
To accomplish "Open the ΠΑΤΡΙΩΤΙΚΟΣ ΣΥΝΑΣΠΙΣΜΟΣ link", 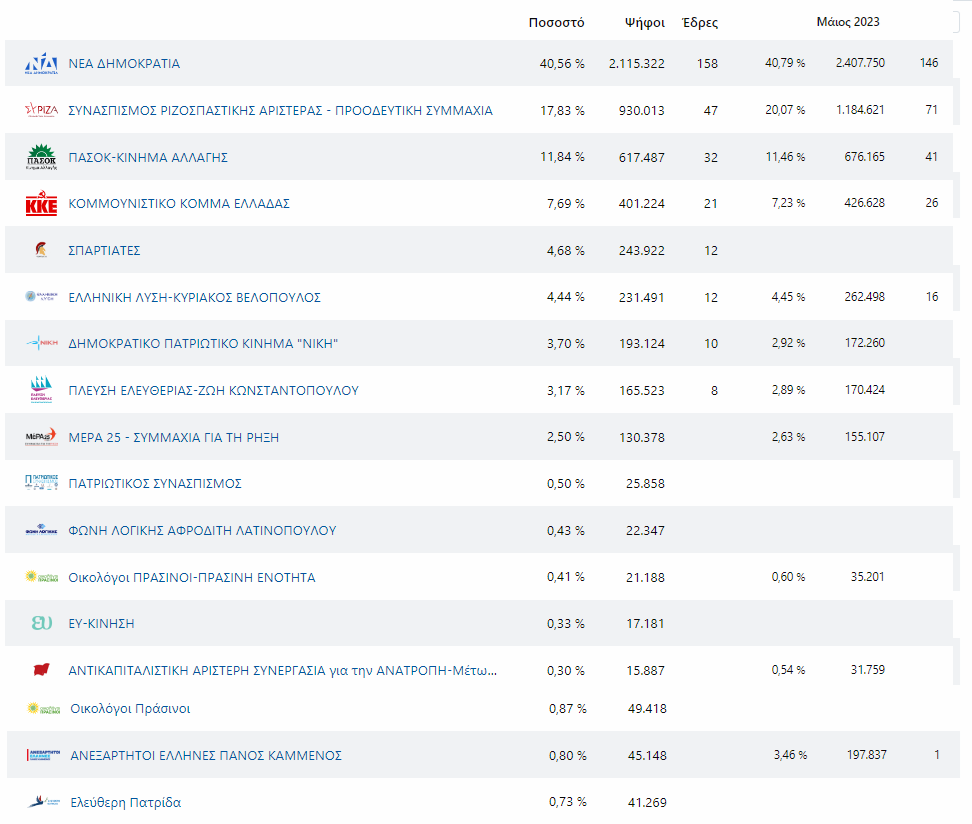I will tap(155, 484).
